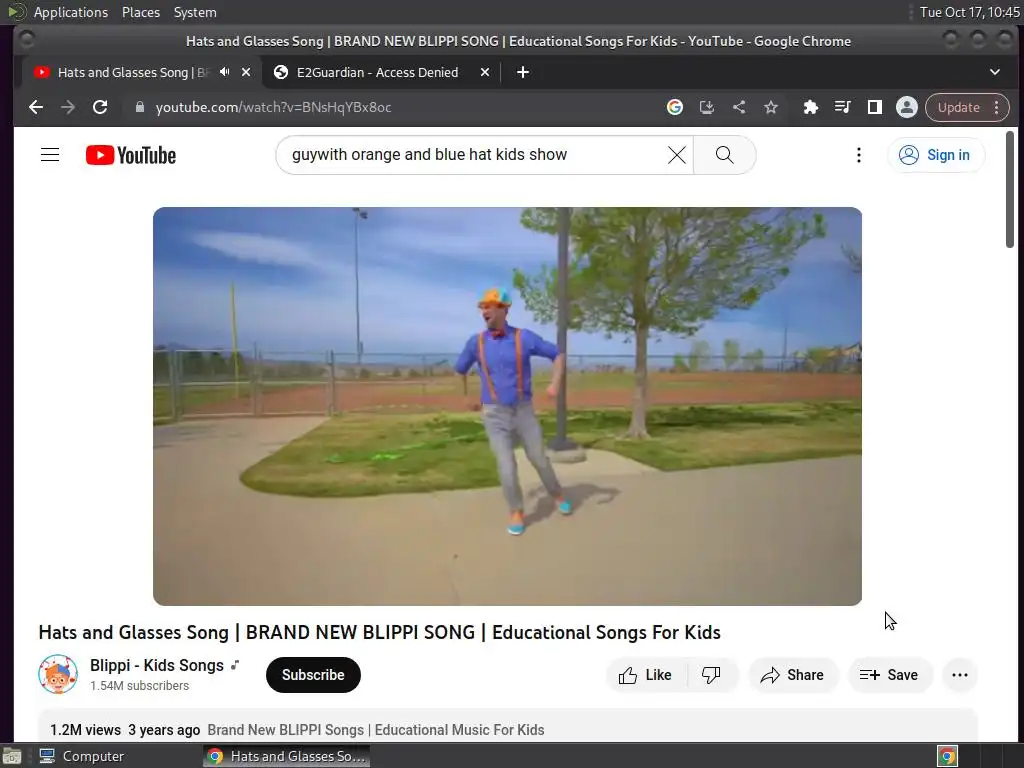This screenshot has width=1024, height=768.
Task: Share this page using toolbar share icon
Action: (x=739, y=107)
